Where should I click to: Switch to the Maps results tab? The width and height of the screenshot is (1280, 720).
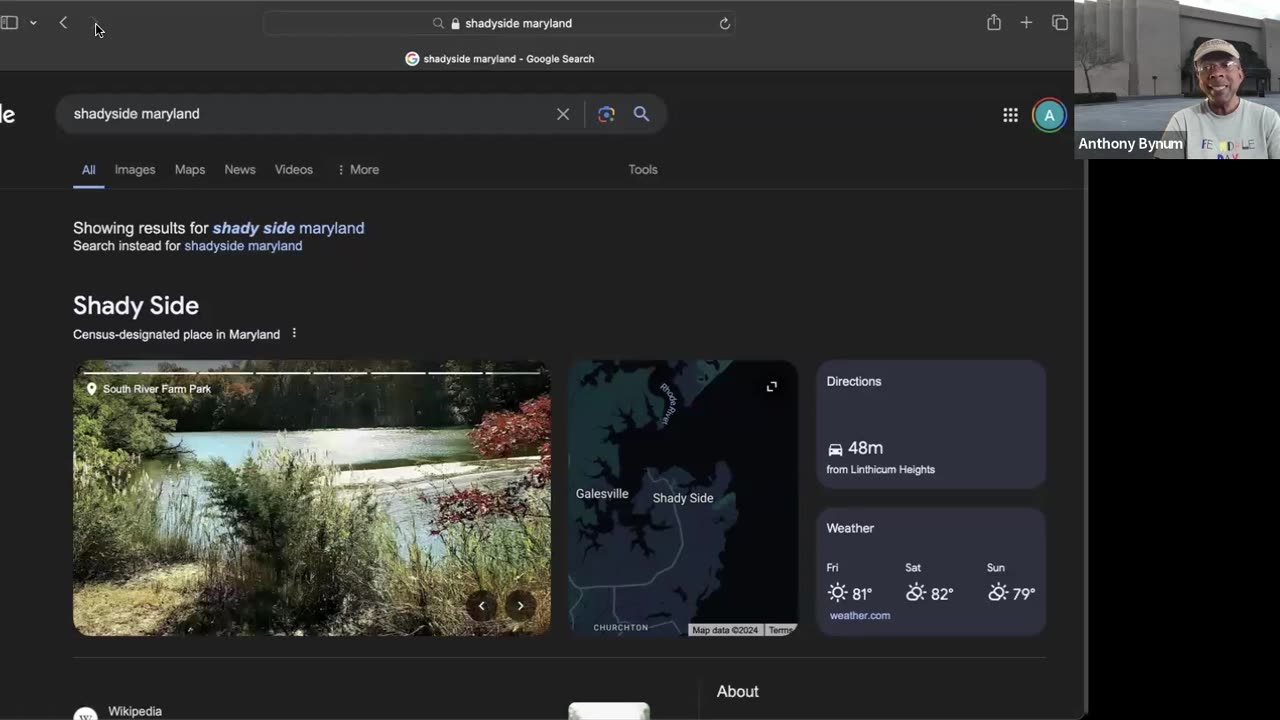coord(190,170)
